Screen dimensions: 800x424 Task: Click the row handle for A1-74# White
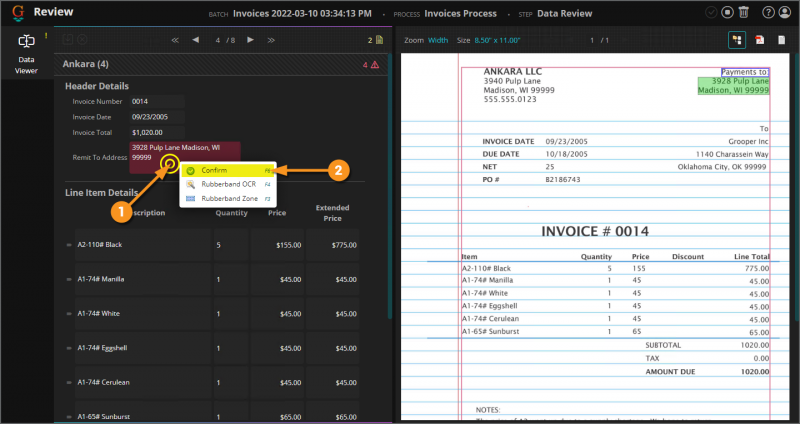coord(69,314)
